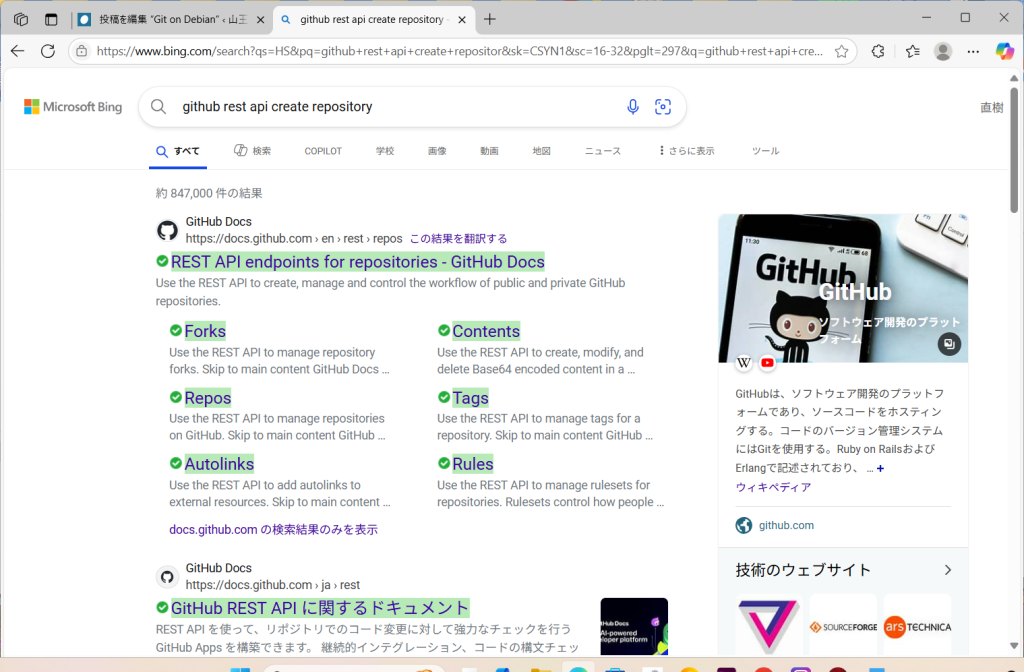Open the ツール options
The image size is (1024, 672).
[765, 151]
